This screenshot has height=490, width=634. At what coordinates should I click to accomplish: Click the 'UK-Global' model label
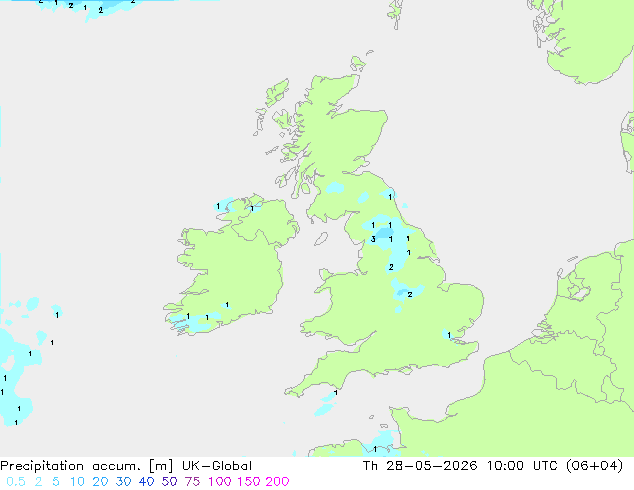217,466
